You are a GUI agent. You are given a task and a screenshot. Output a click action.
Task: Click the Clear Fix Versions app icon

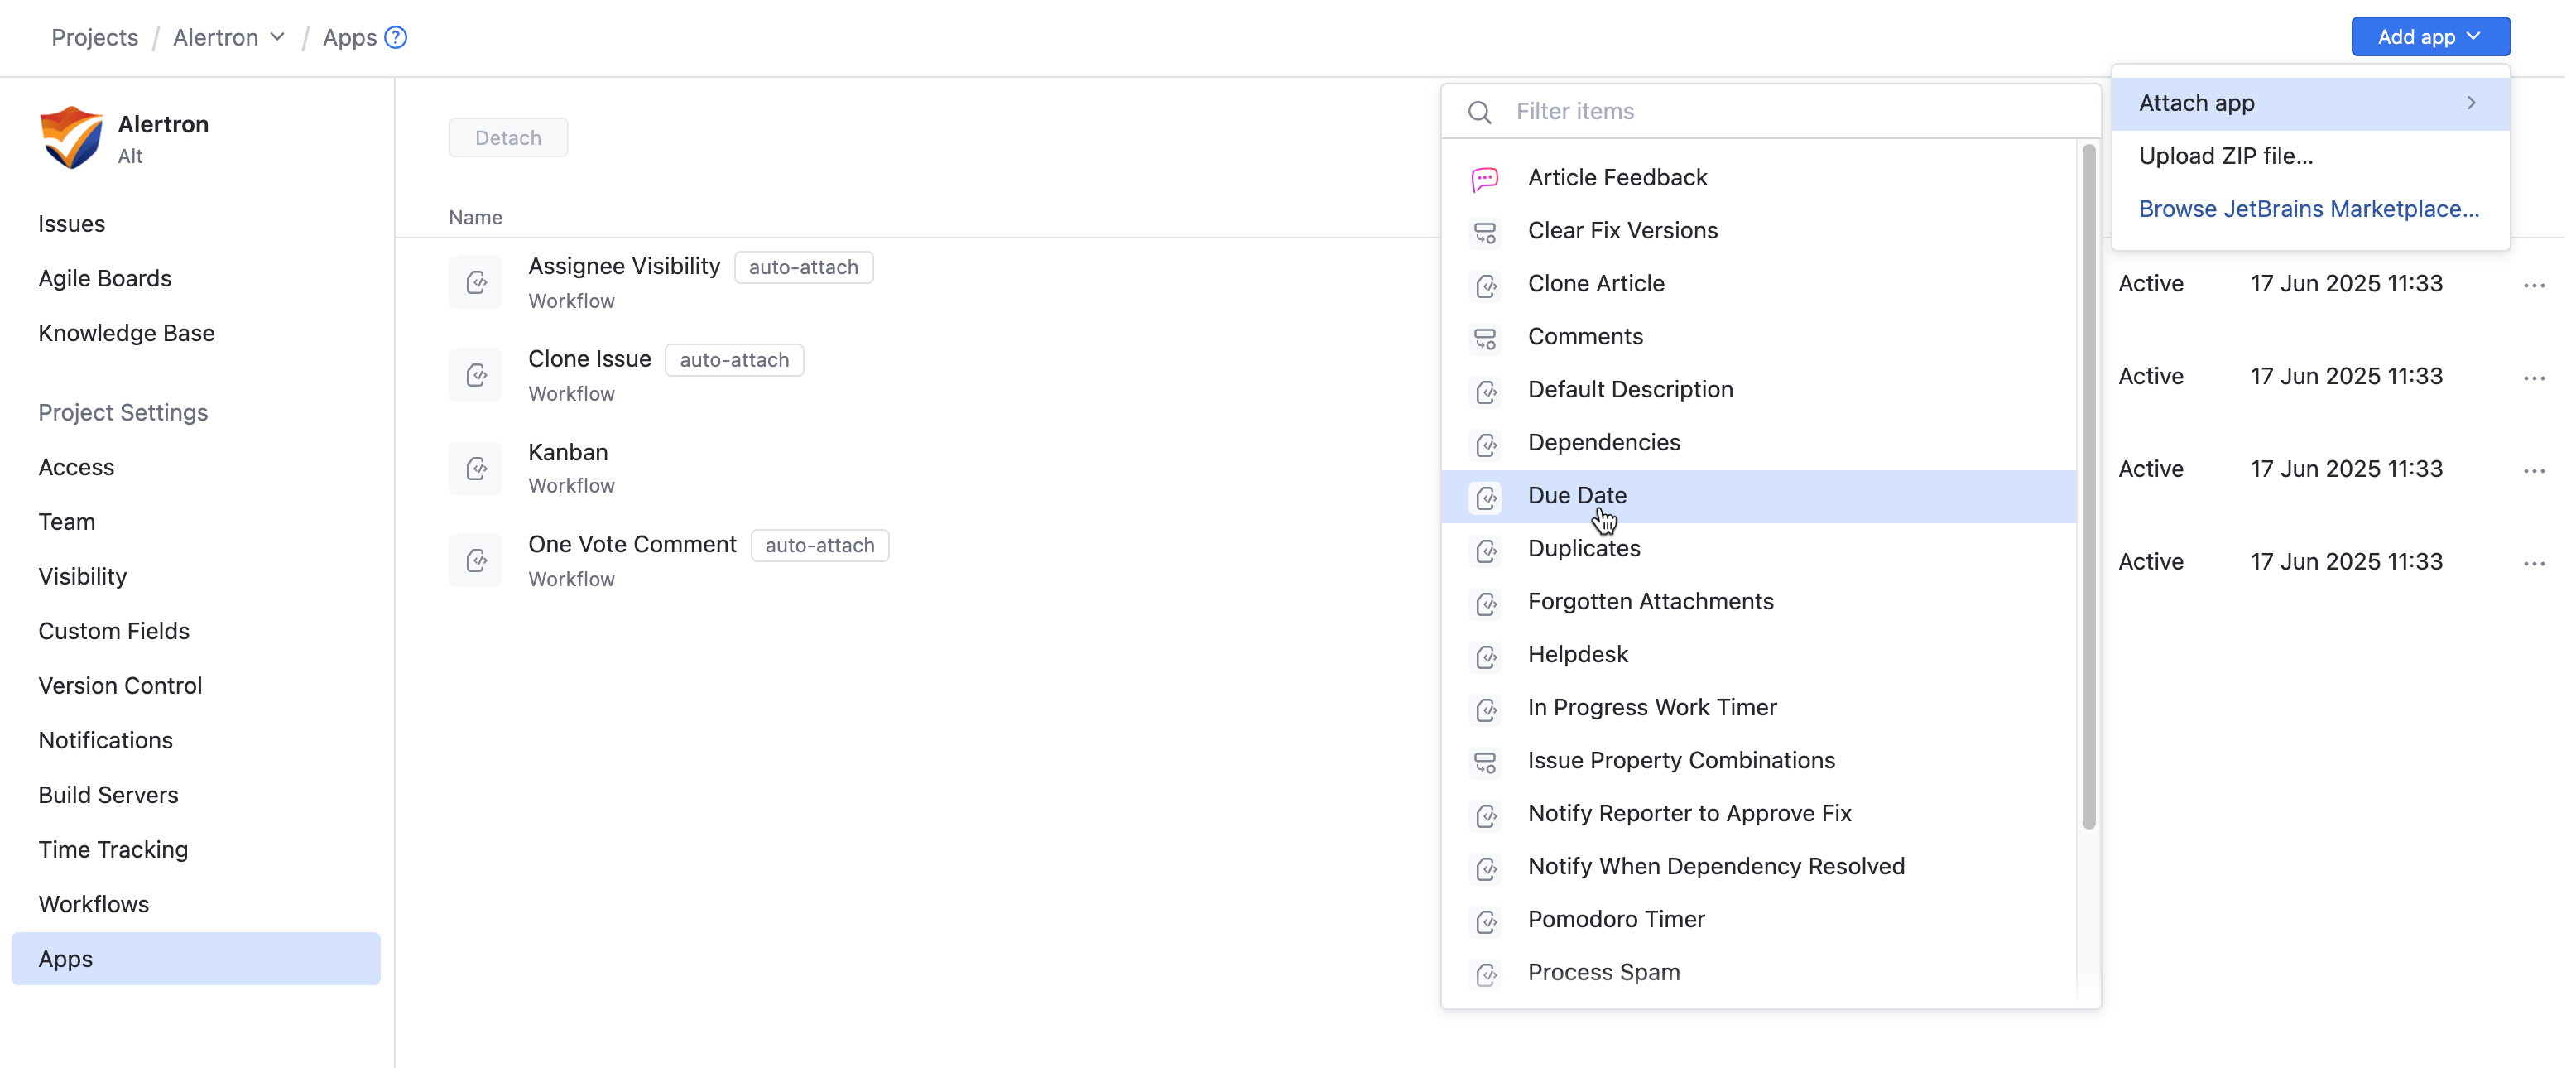pyautogui.click(x=1486, y=232)
